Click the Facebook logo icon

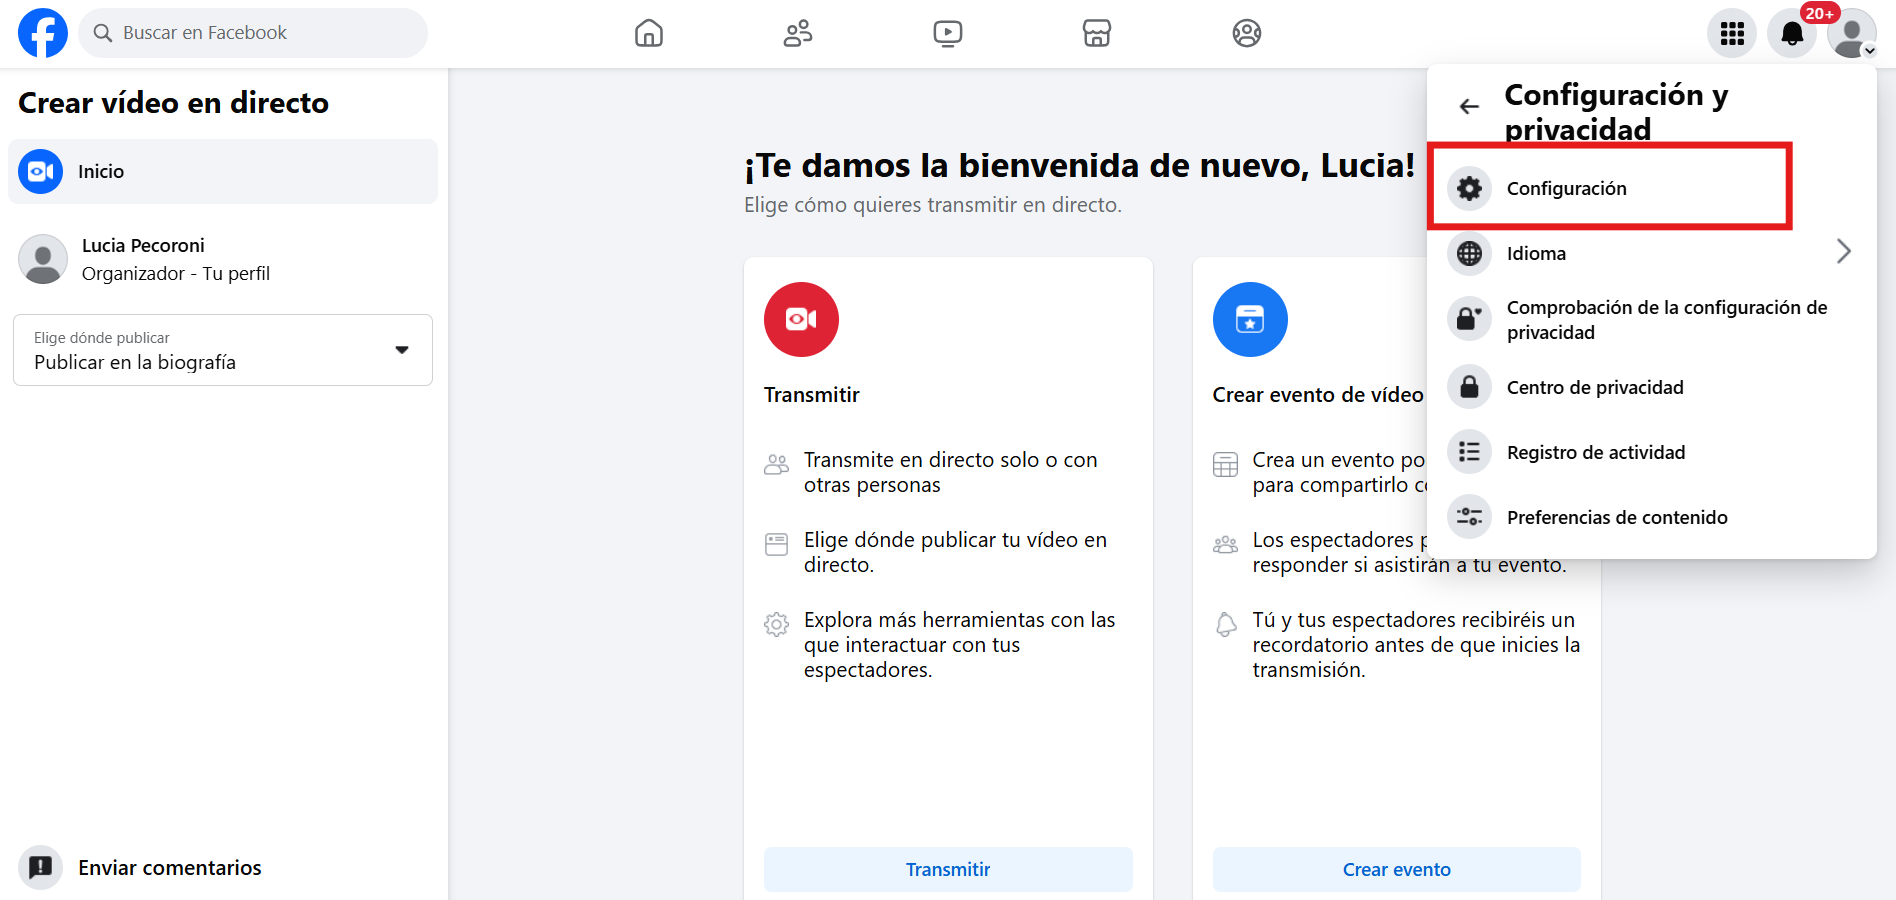coord(43,33)
